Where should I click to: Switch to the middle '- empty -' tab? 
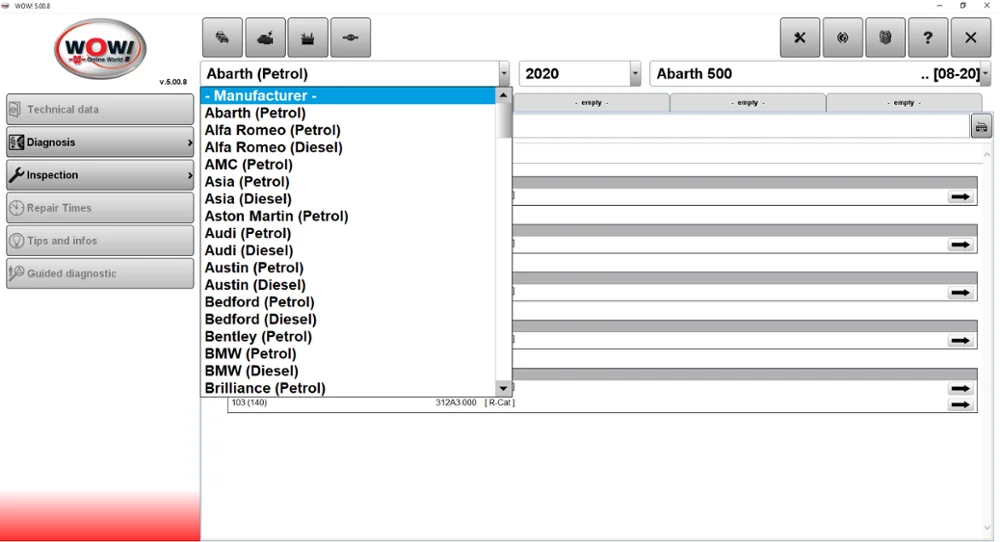[x=747, y=103]
